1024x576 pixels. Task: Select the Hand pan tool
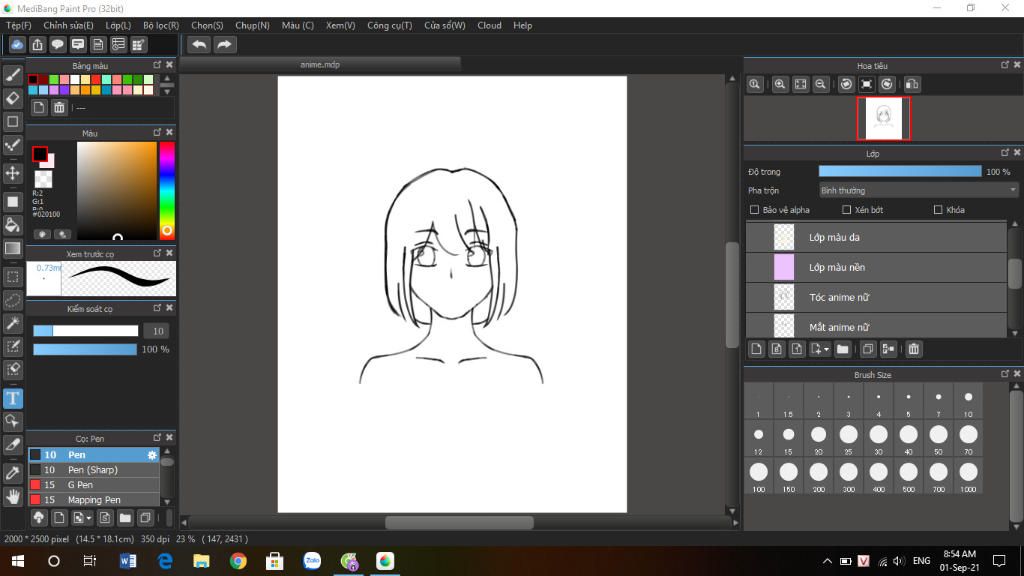pos(13,496)
